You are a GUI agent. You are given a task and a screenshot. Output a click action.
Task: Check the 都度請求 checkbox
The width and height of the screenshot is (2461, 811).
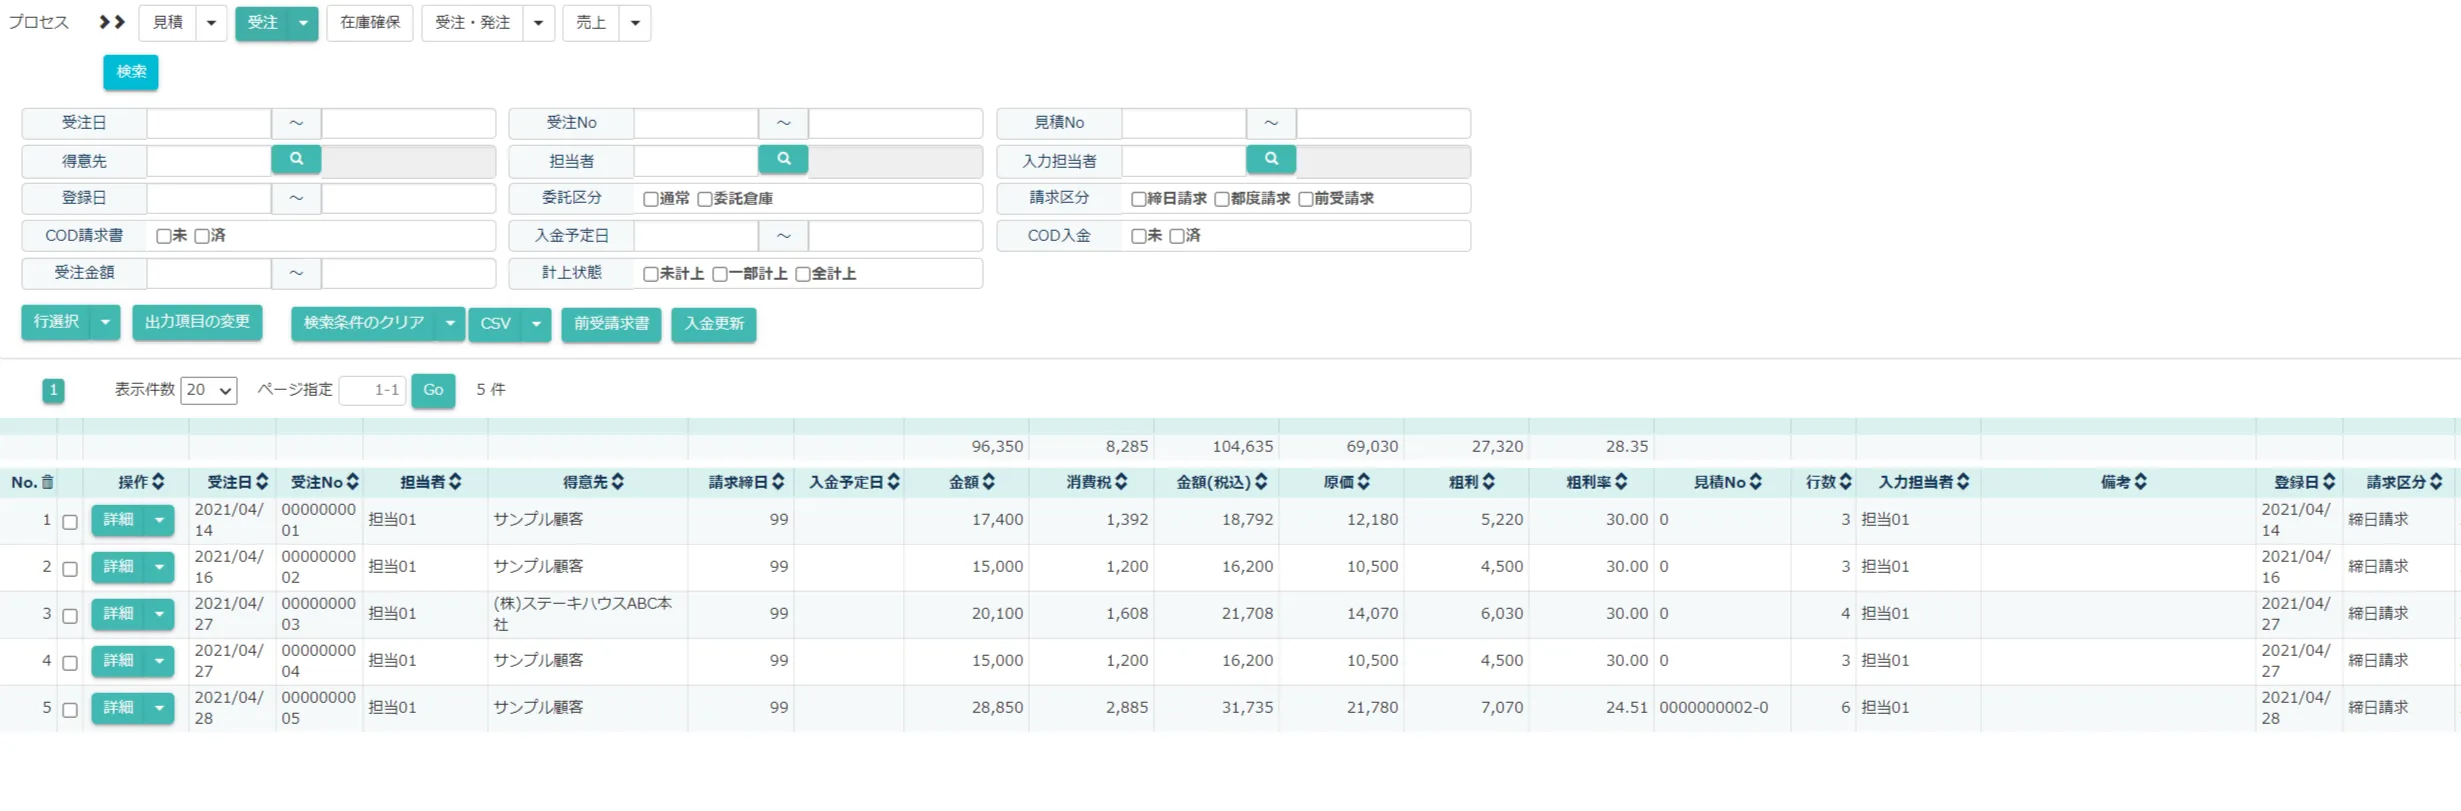click(1222, 199)
